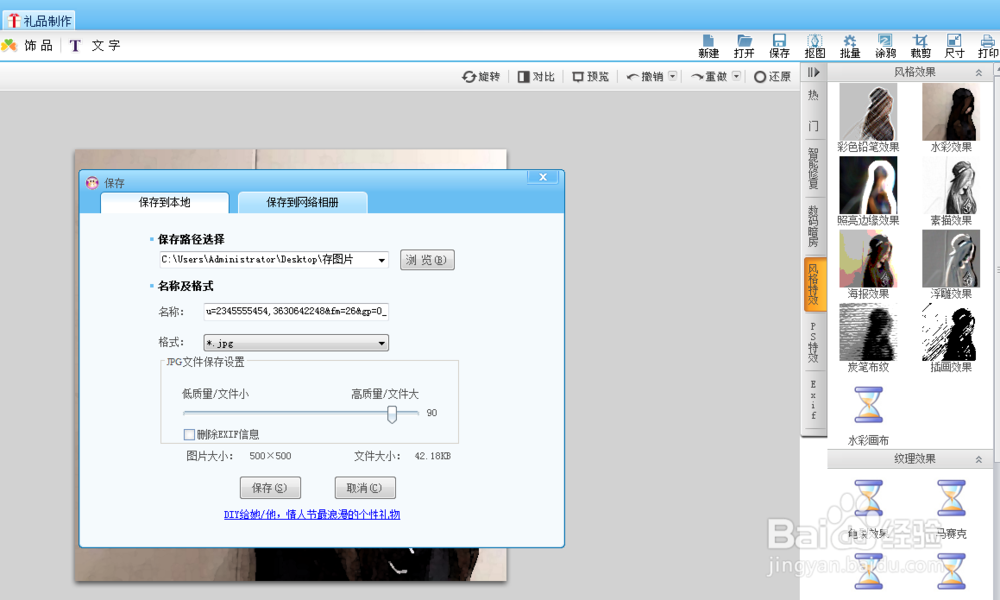Screen dimensions: 1000x600
Task: Click the 新建 (New) toolbar icon
Action: tap(708, 46)
